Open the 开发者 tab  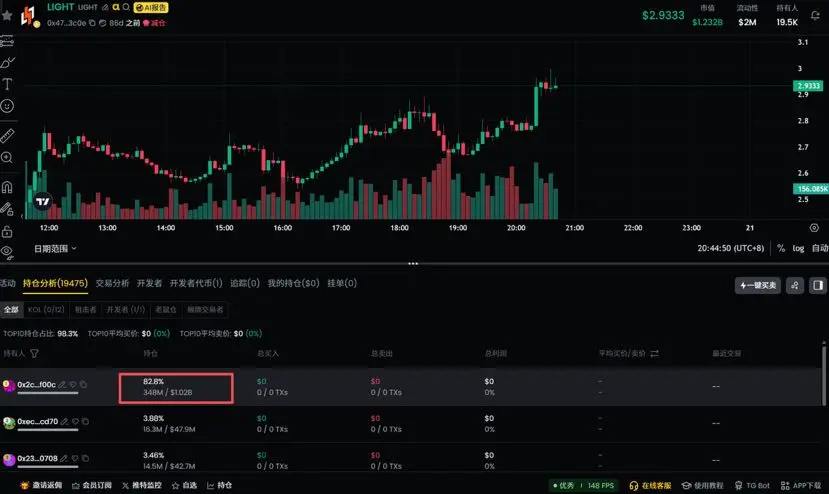point(149,283)
